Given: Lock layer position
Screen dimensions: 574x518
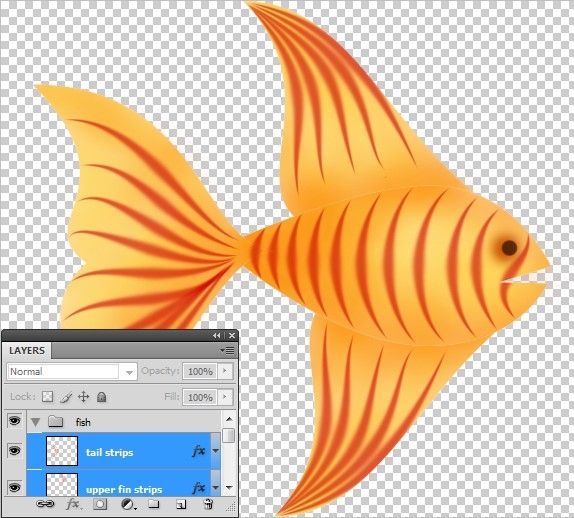Looking at the screenshot, I should click(x=83, y=396).
